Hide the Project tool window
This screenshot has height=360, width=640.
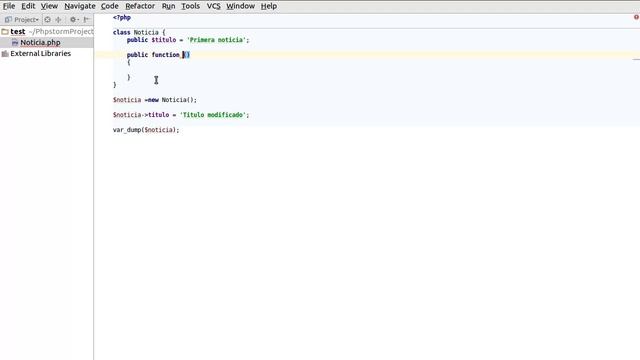coord(86,20)
